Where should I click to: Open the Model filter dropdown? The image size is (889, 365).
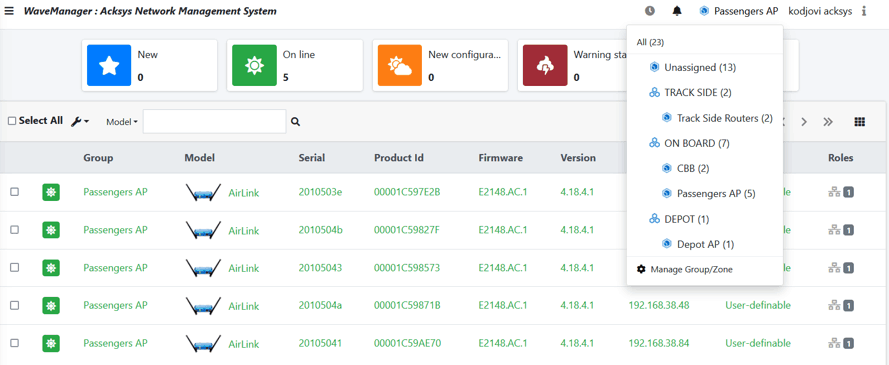(x=122, y=122)
